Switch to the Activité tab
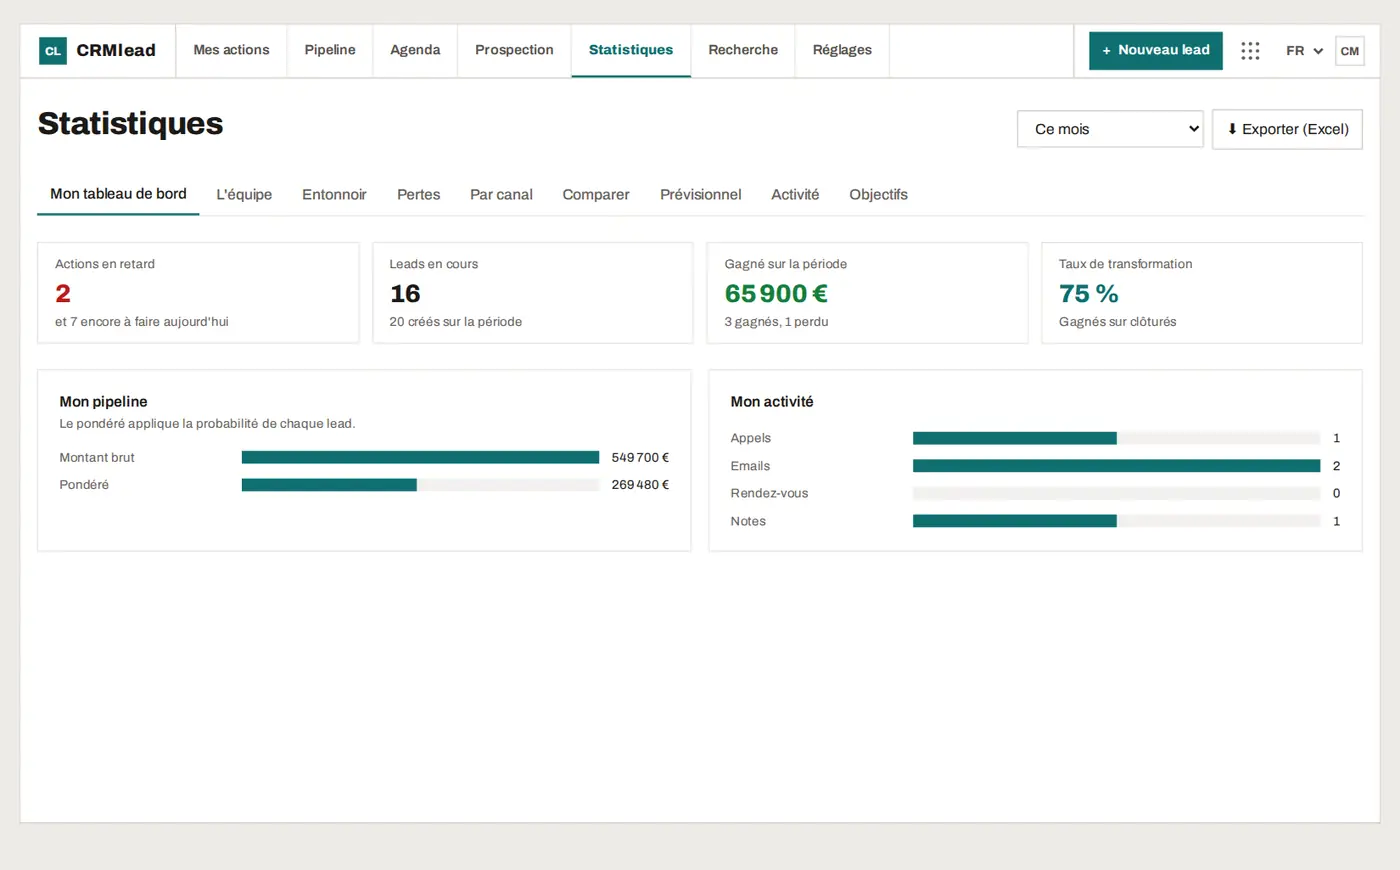The image size is (1400, 870). pos(795,195)
